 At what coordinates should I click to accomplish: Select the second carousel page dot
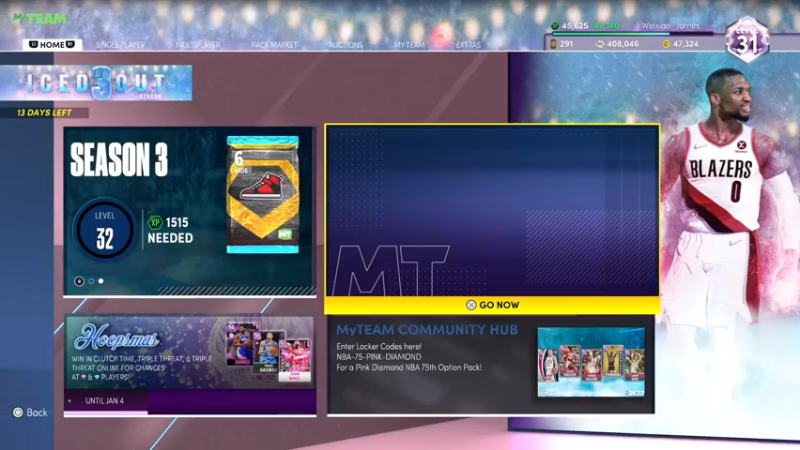101,281
